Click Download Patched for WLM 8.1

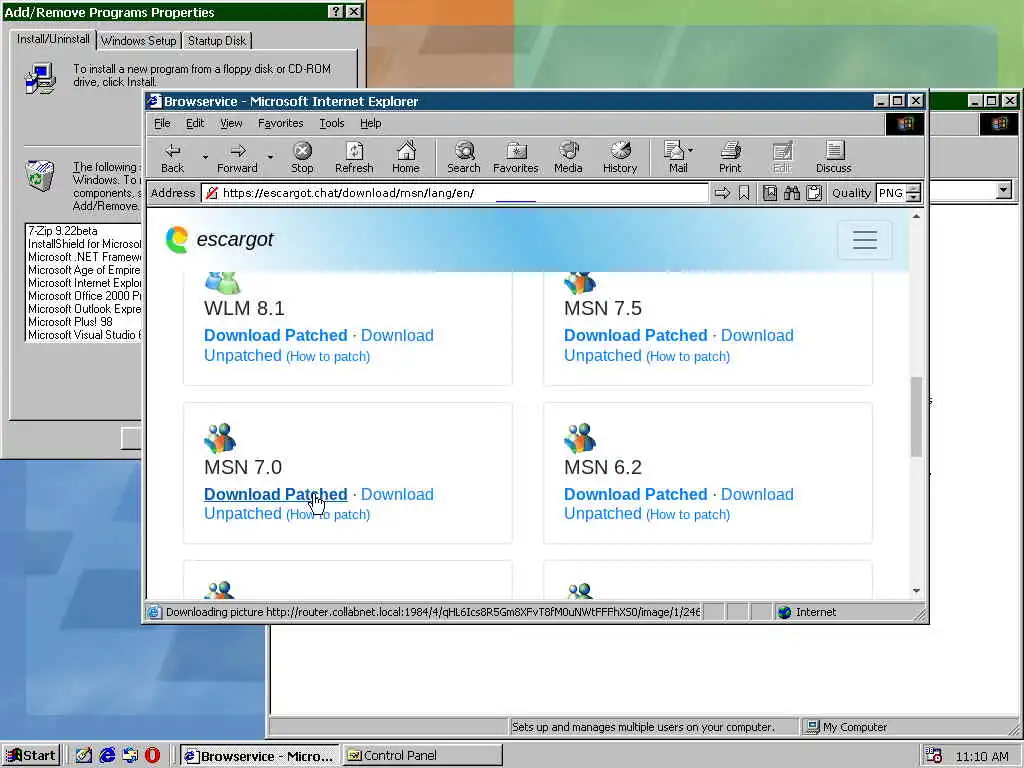[276, 335]
